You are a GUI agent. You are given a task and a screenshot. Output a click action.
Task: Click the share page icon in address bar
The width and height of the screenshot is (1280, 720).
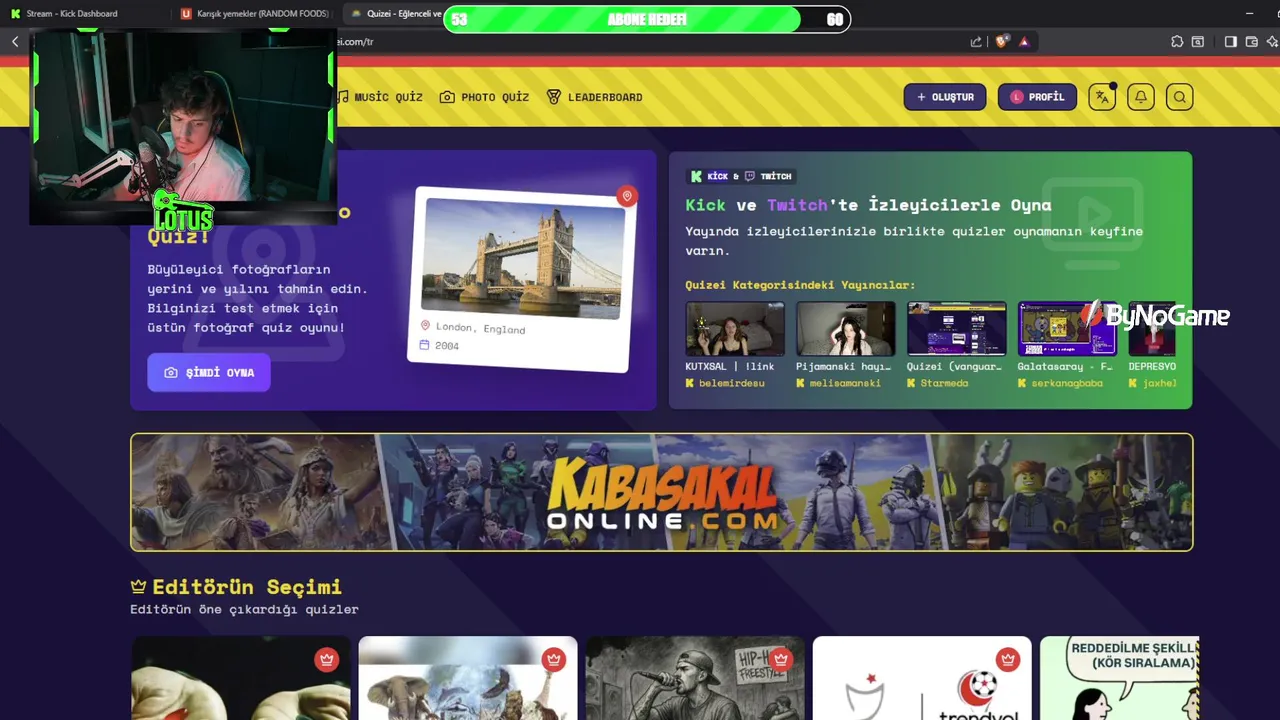click(x=976, y=41)
